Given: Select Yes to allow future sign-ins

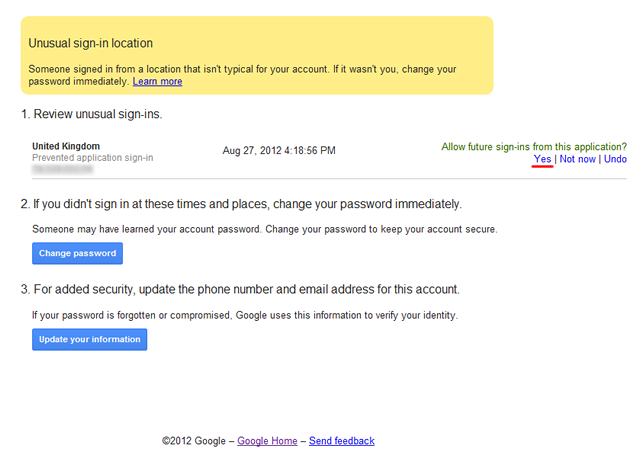Looking at the screenshot, I should [542, 159].
